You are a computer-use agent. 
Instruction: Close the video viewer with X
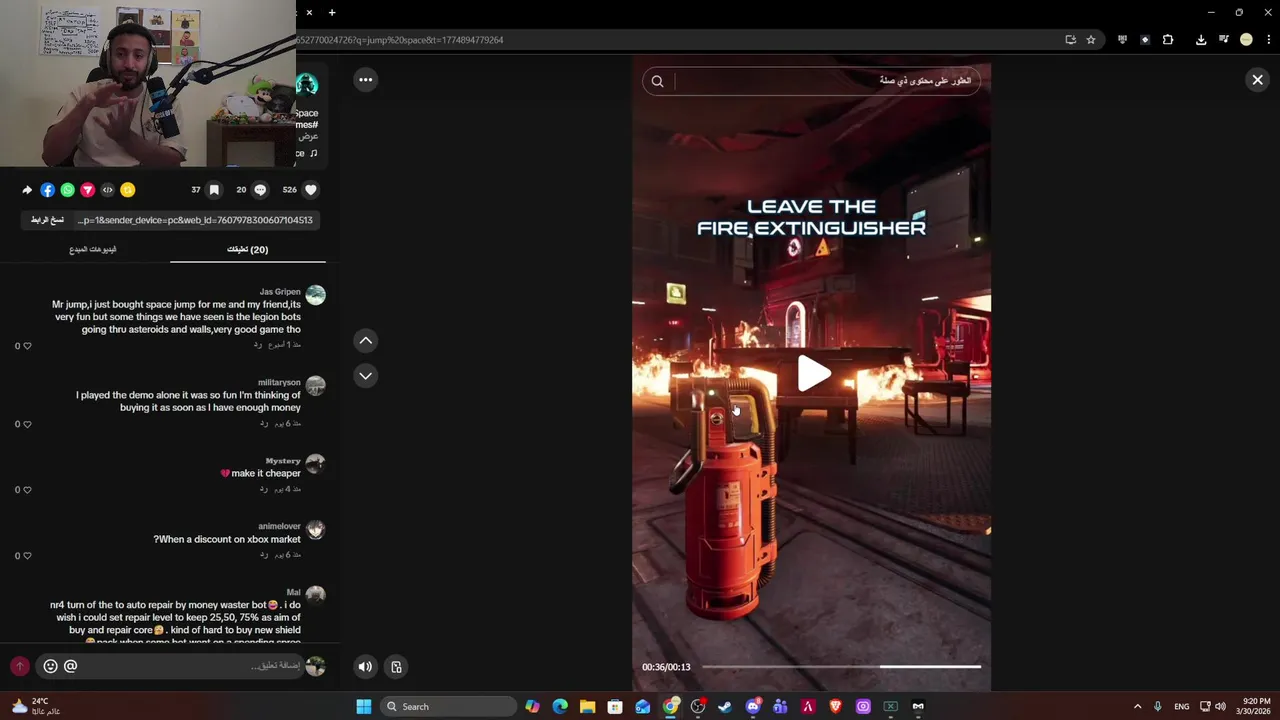click(1257, 80)
